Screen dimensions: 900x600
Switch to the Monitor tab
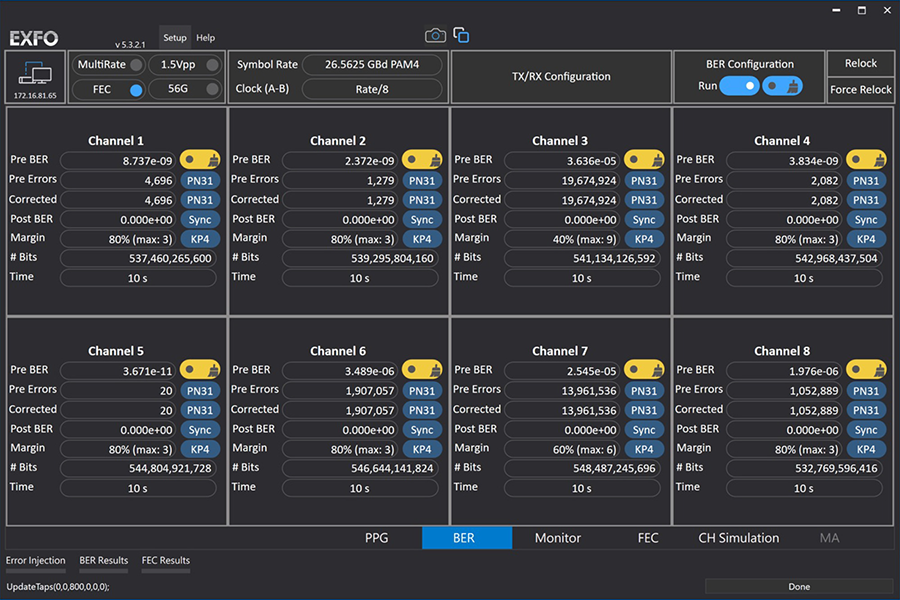[557, 538]
